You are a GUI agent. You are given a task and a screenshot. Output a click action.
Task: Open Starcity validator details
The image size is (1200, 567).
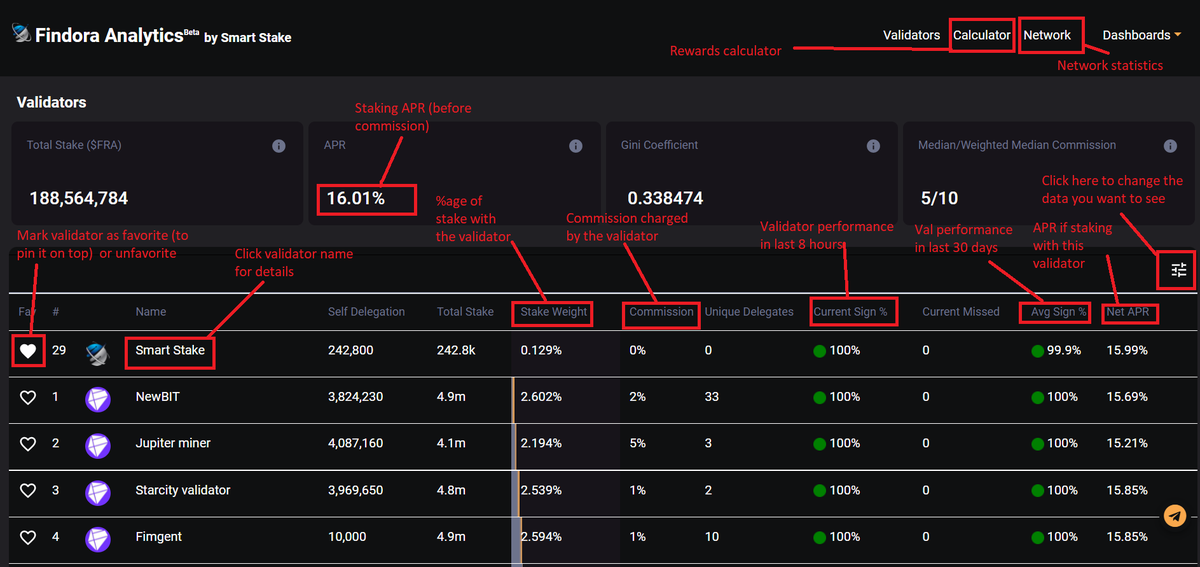tap(183, 490)
